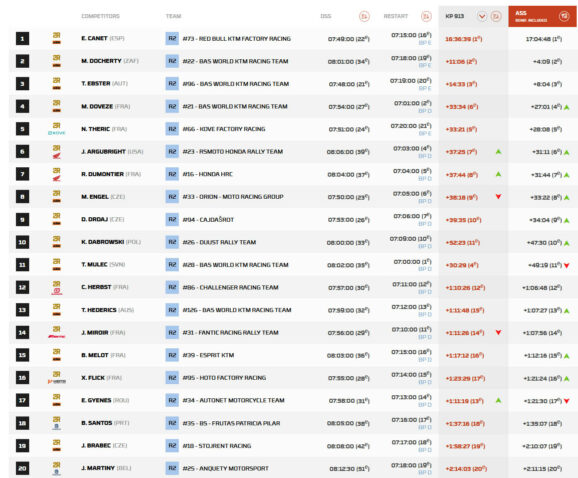
Task: Open the KP 913 waypoint dropdown chevron
Action: (x=482, y=16)
